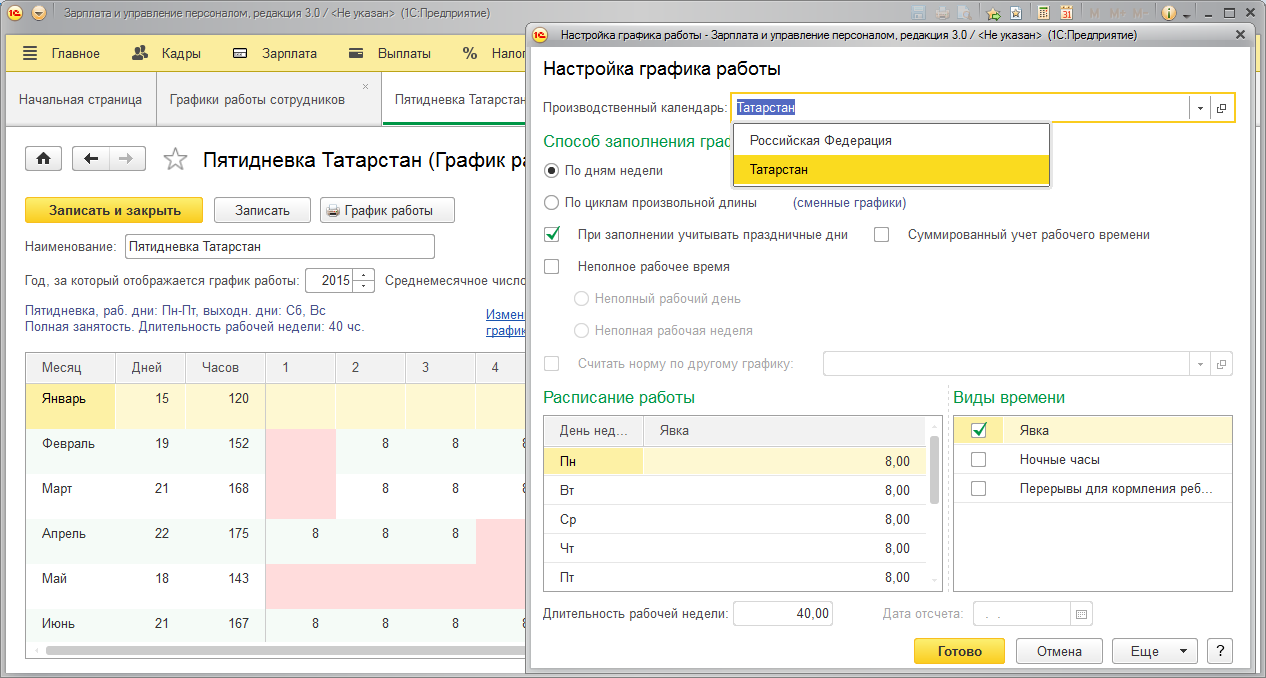Viewport: 1266px width, 678px height.
Task: Click the Home icon button
Action: pos(44,159)
